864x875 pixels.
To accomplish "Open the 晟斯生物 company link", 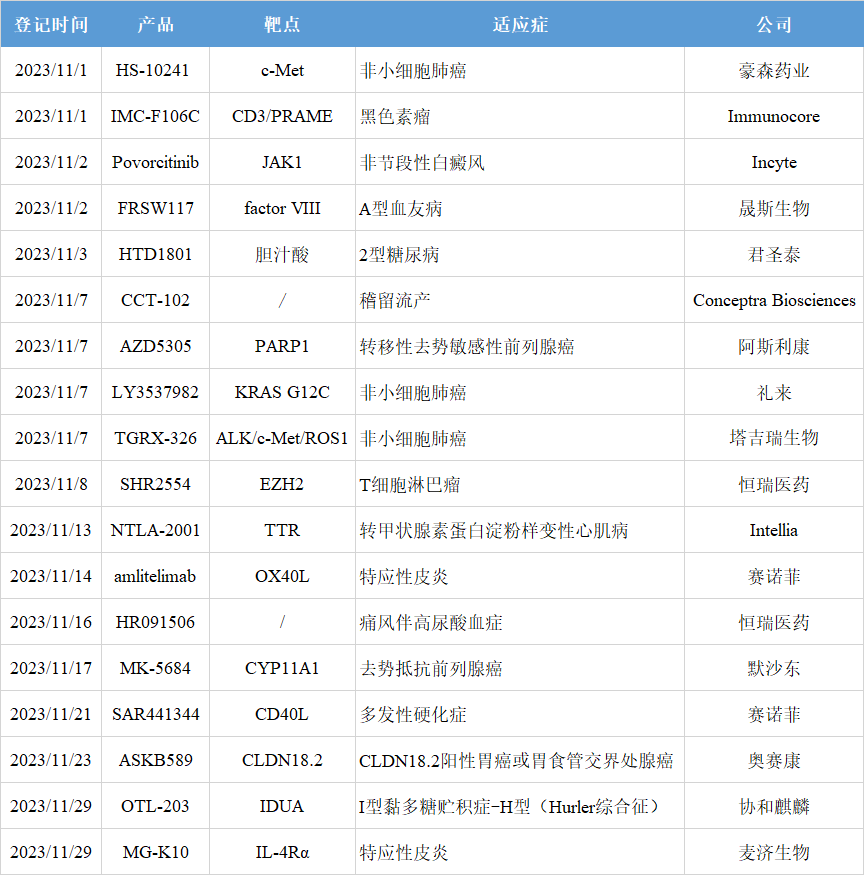I will [774, 209].
